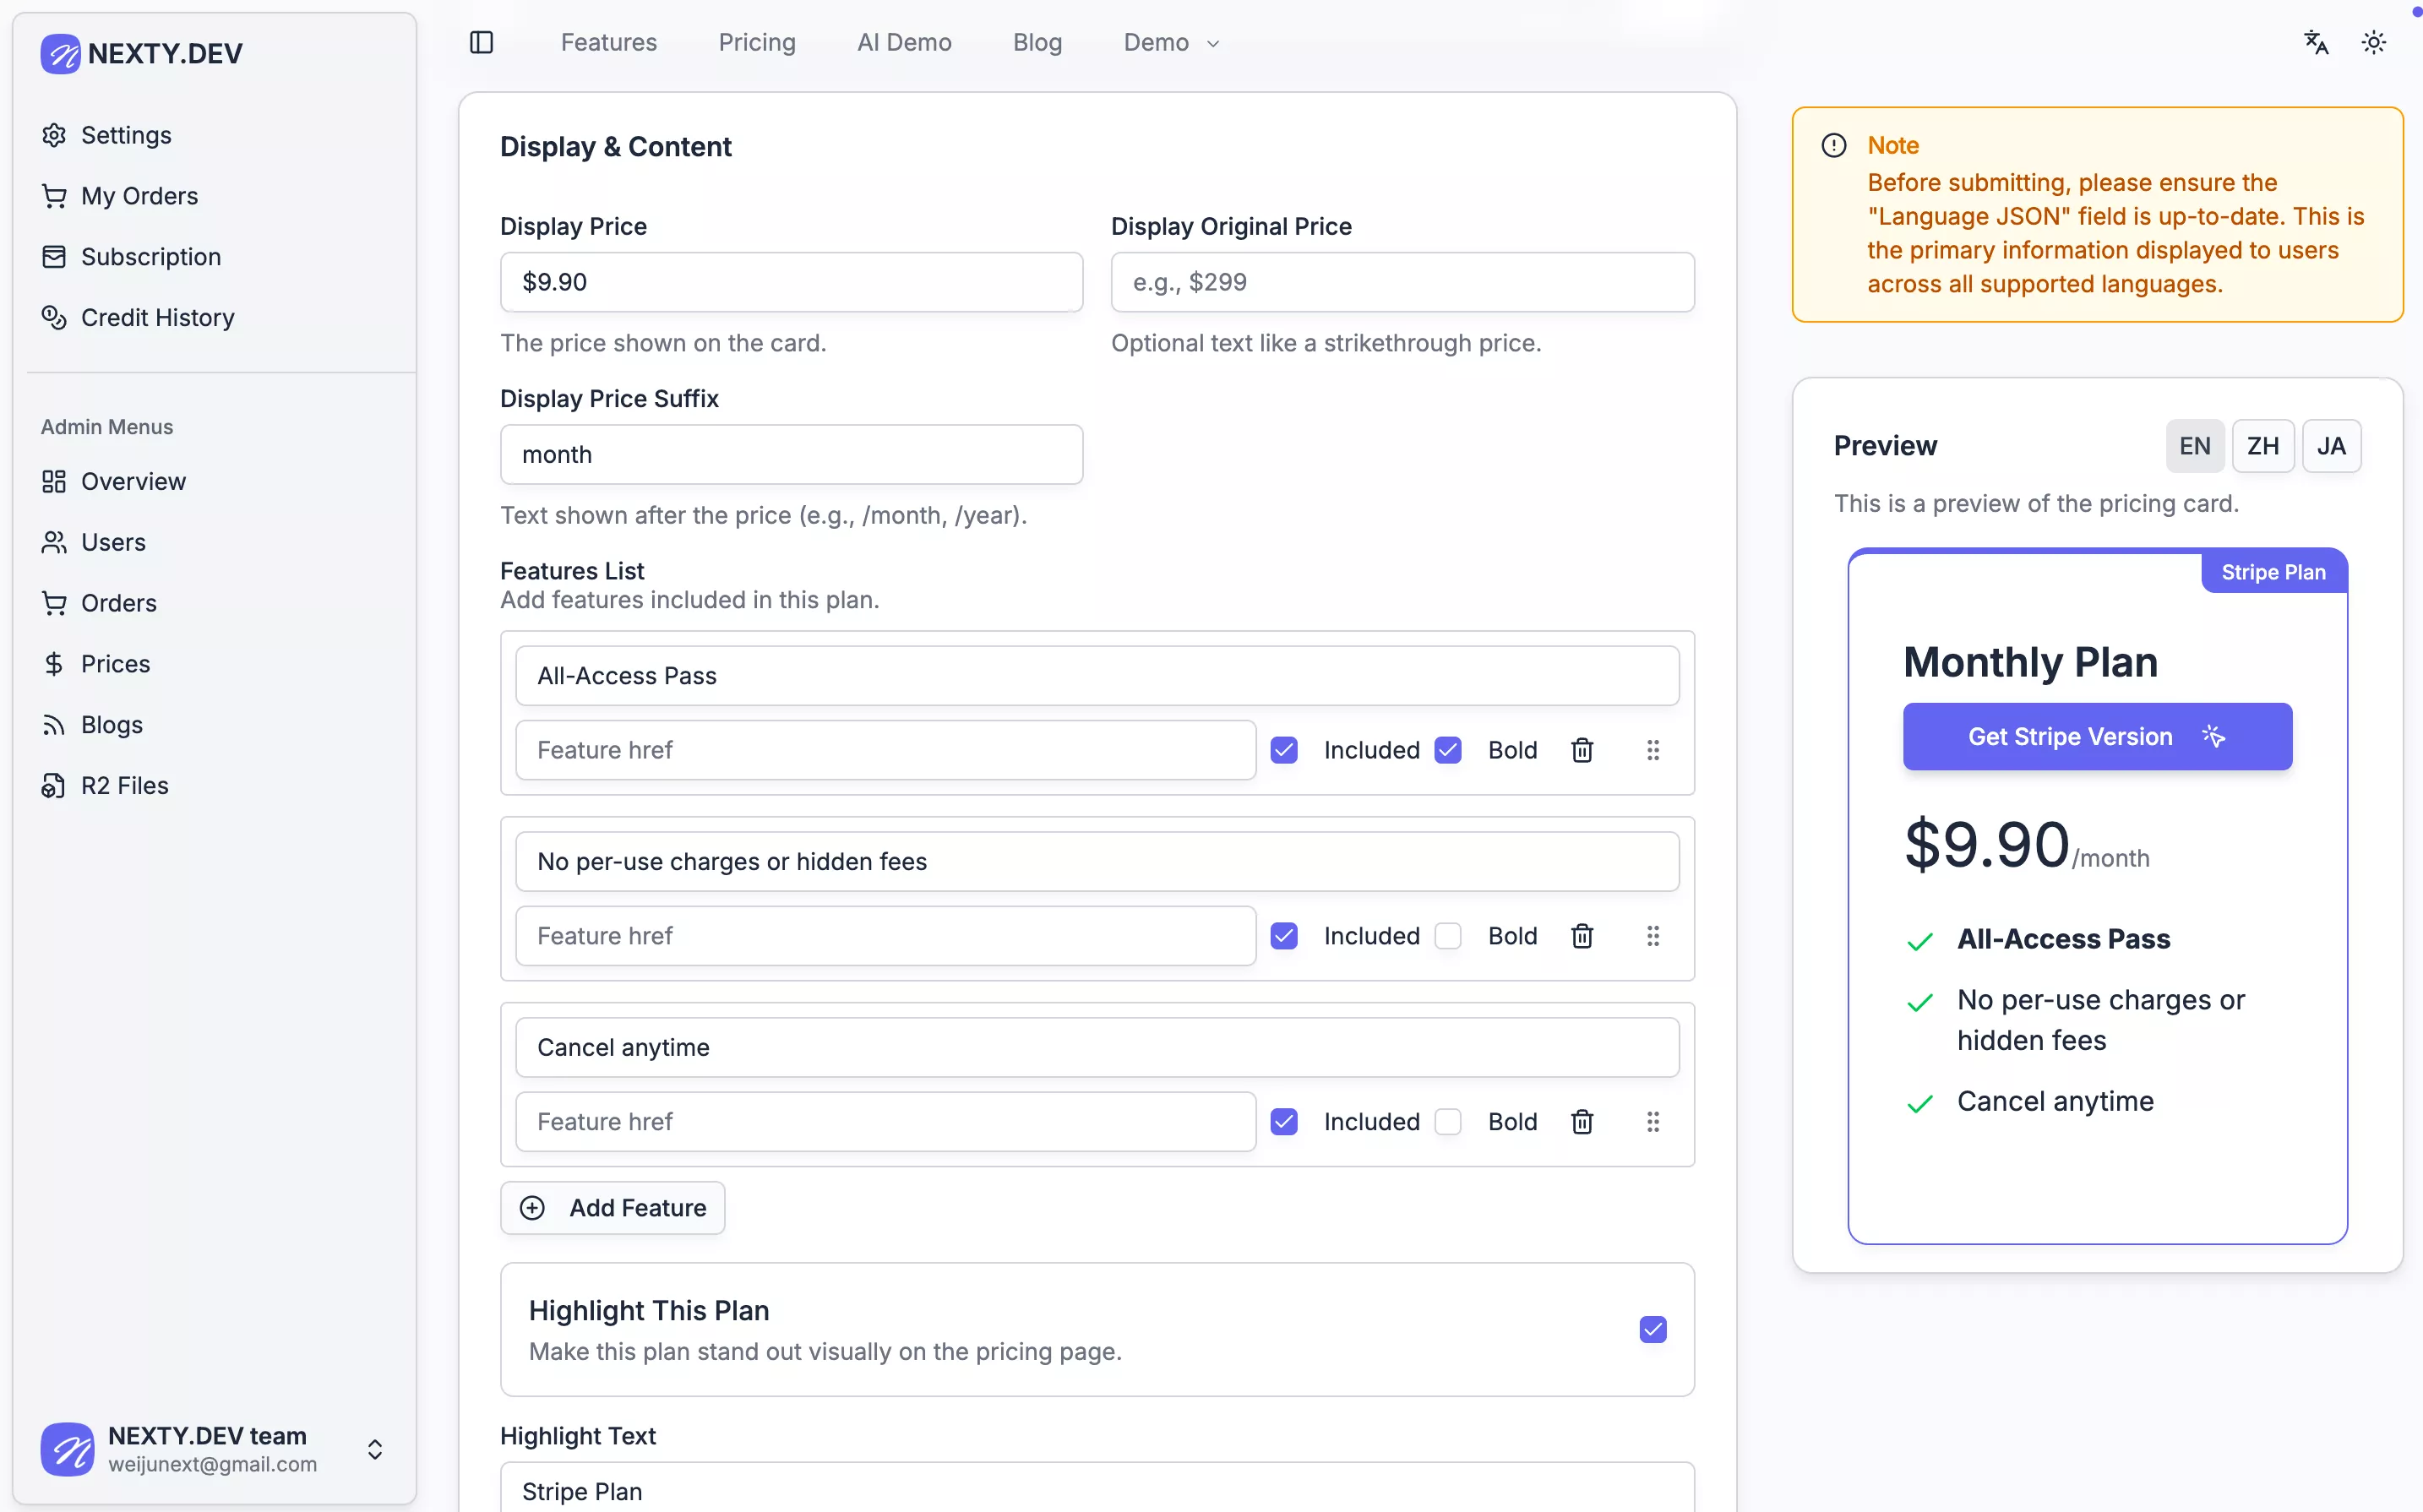Open R2 Files from the sidebar
2423x1512 pixels.
[x=124, y=785]
